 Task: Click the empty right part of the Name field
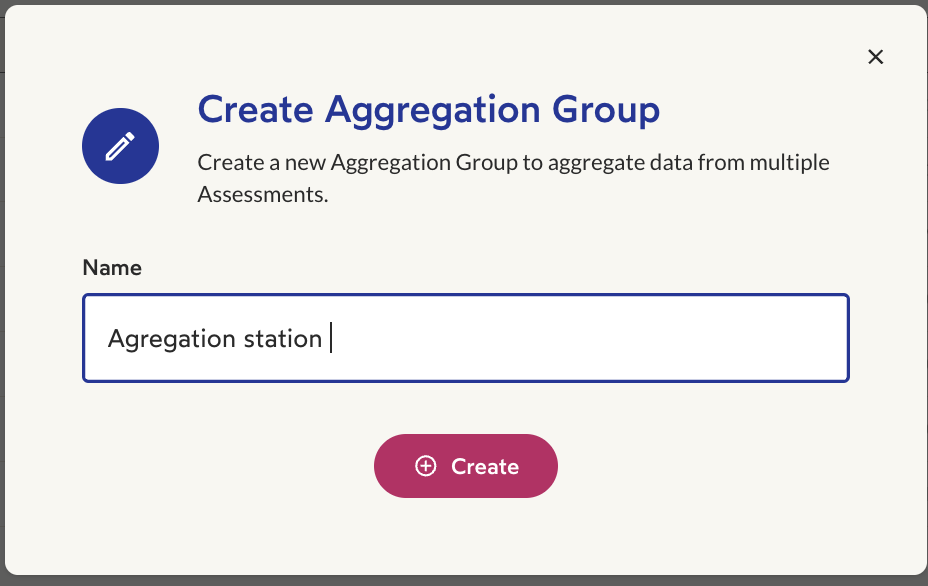[592, 338]
